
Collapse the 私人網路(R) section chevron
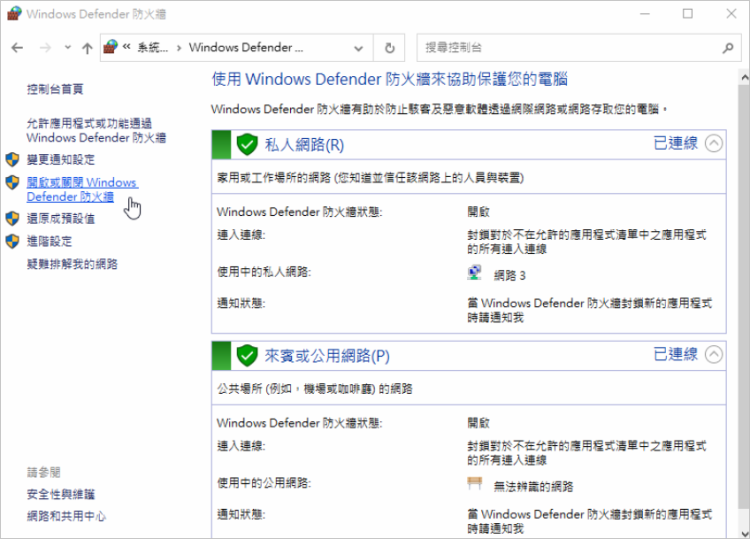pyautogui.click(x=714, y=143)
